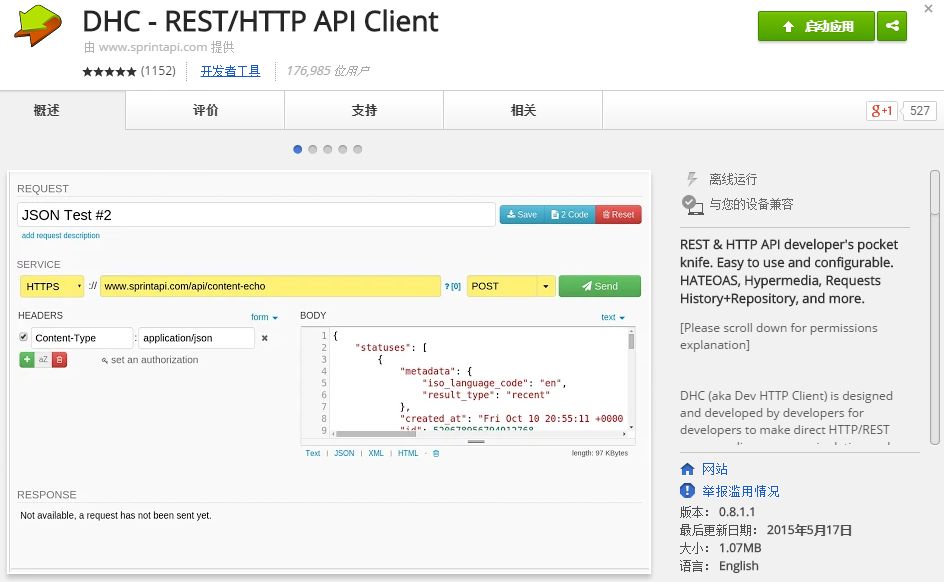Click the 527 +1 count bubble
944x582 pixels.
coord(919,111)
